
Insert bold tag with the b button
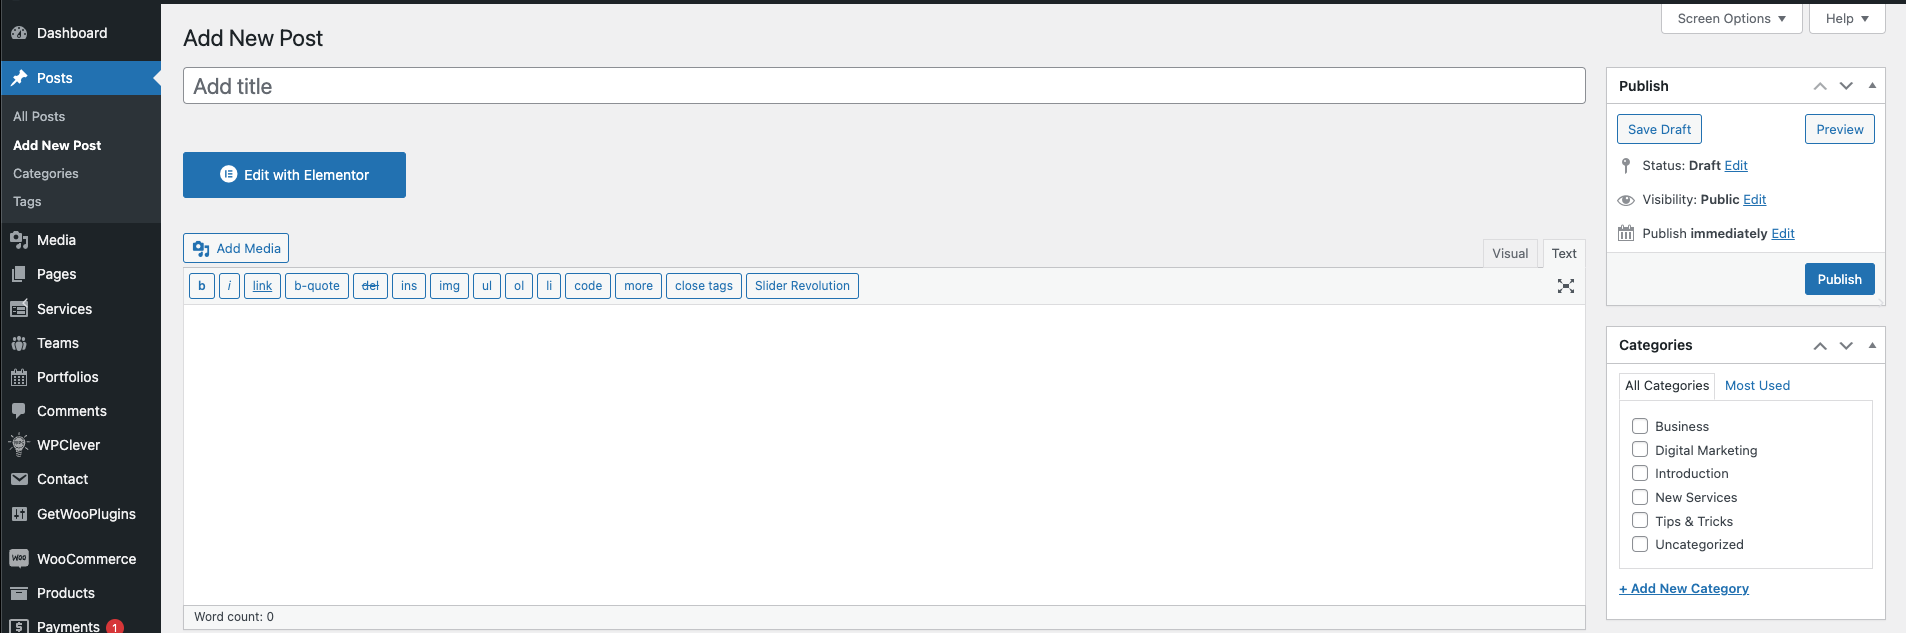tap(201, 286)
